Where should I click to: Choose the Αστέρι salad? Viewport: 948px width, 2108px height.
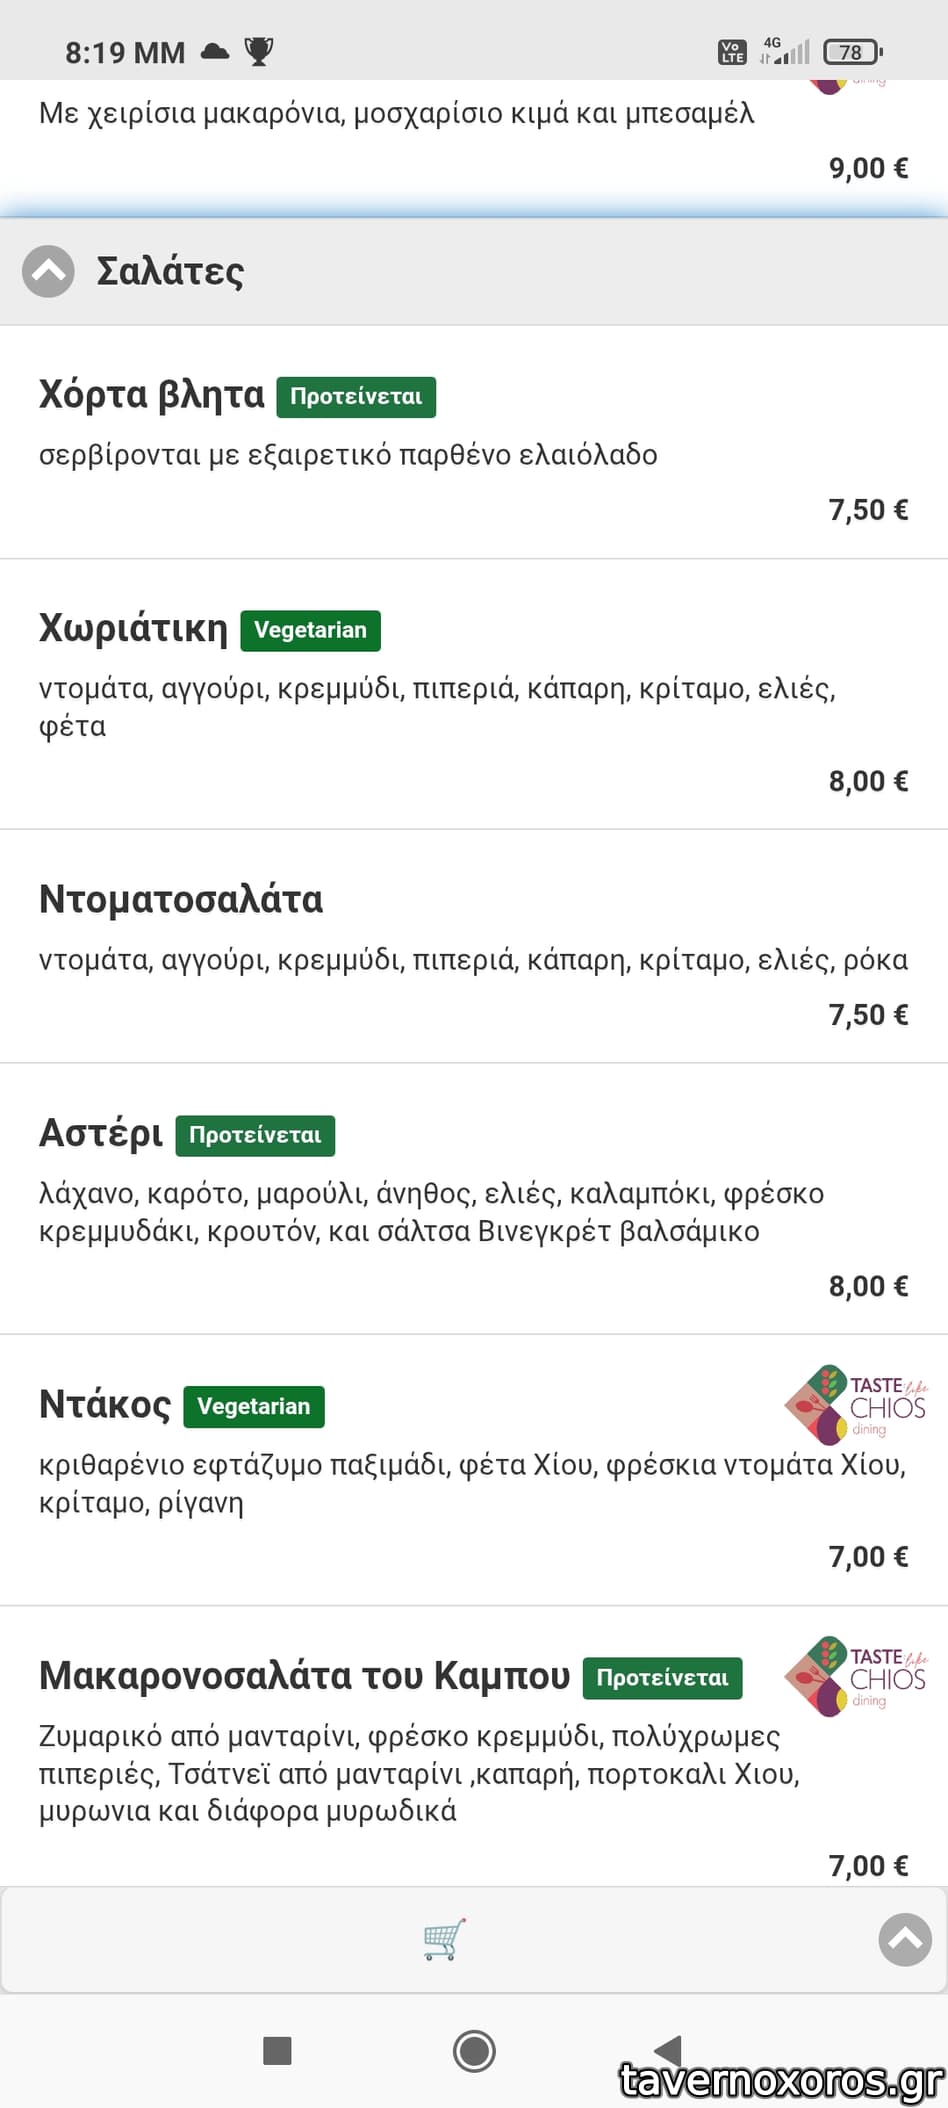coord(101,1134)
